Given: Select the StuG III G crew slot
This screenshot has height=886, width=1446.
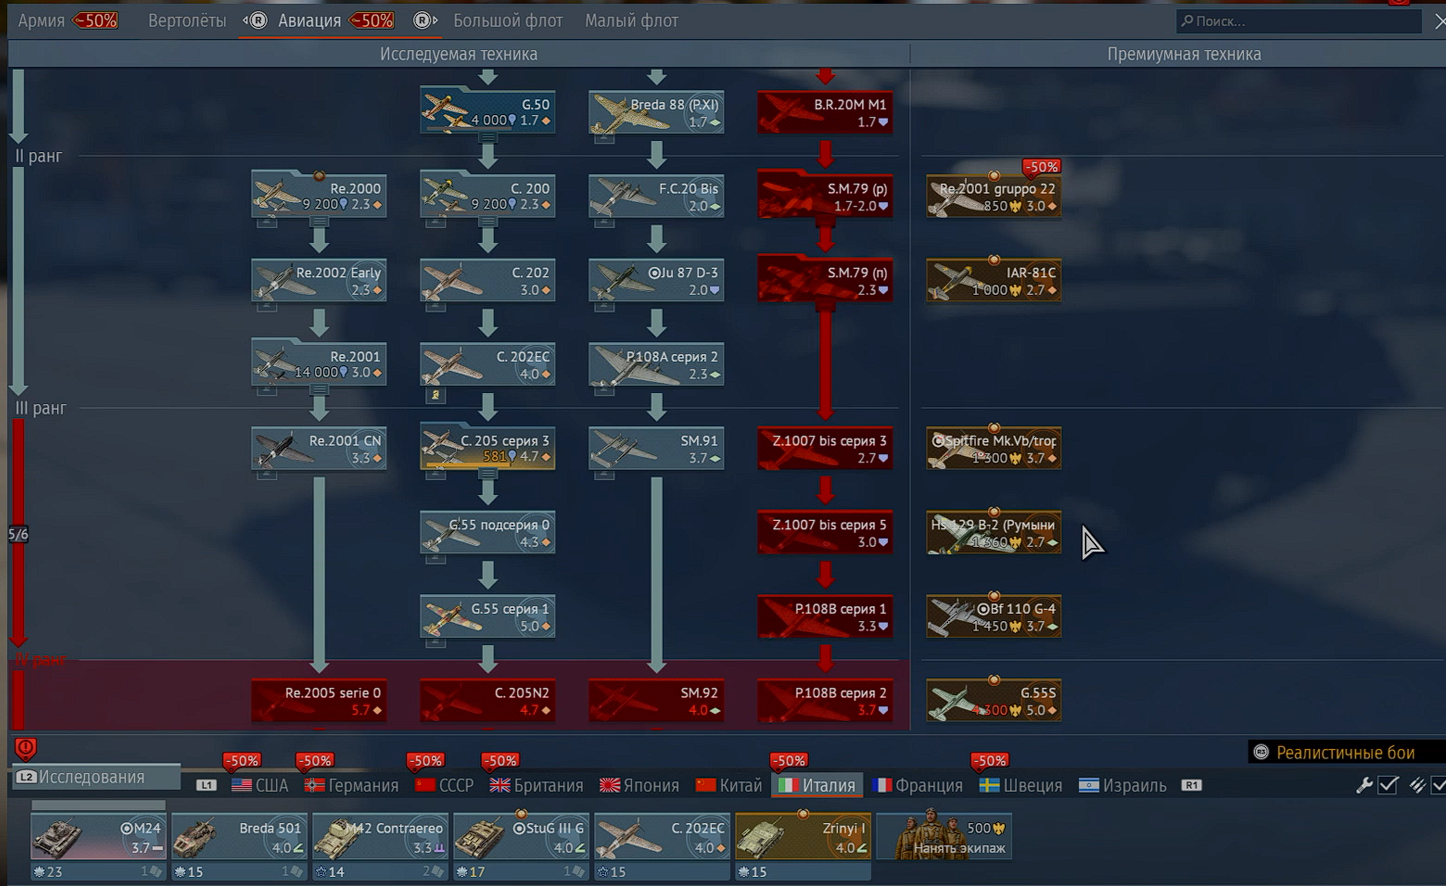Looking at the screenshot, I should coord(520,837).
